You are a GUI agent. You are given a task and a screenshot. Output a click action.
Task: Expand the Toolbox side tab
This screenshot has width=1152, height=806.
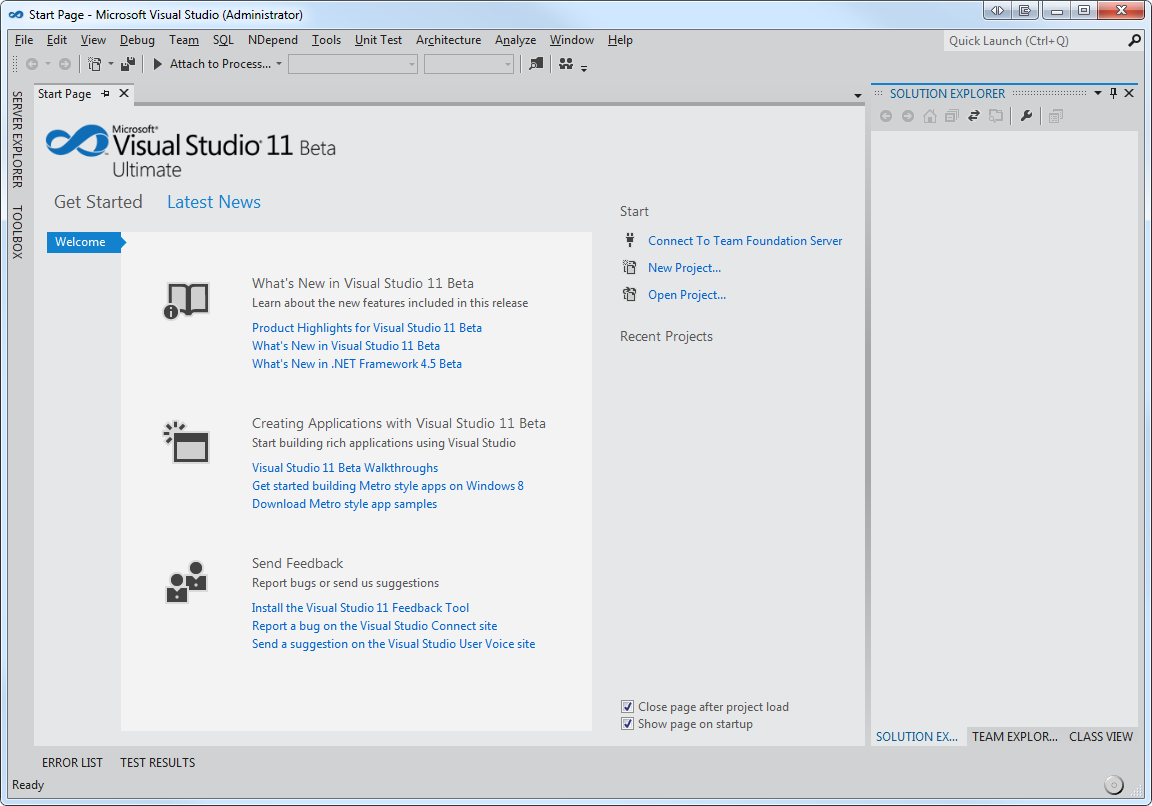[17, 232]
